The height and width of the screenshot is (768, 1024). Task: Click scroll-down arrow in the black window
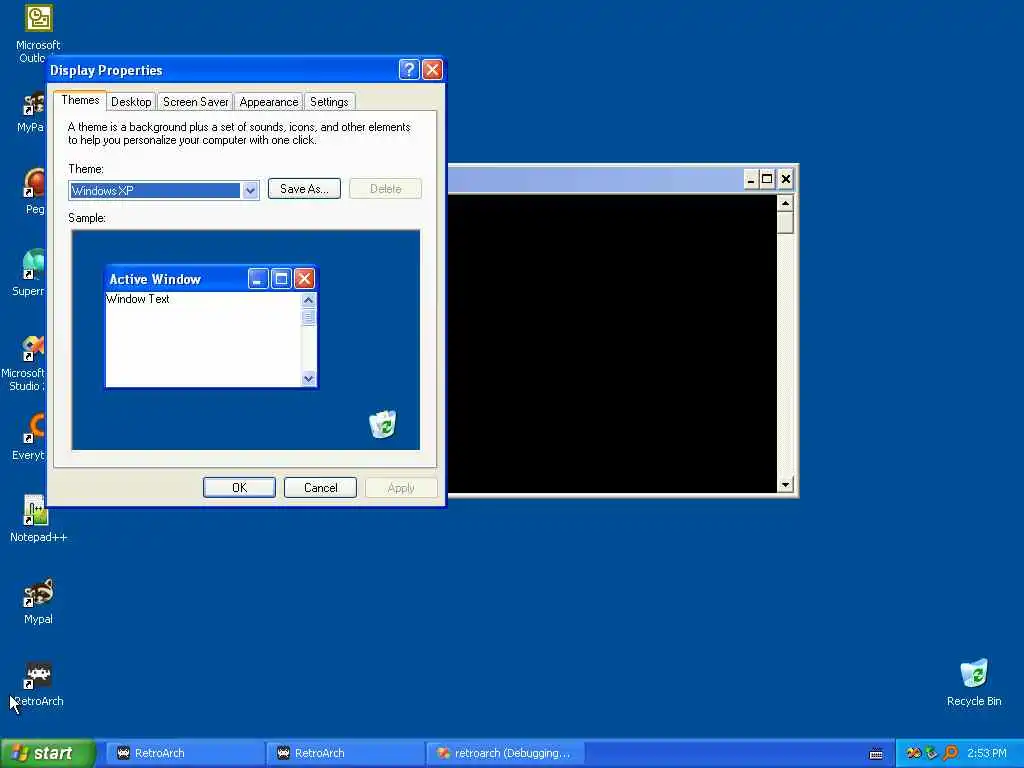[786, 485]
